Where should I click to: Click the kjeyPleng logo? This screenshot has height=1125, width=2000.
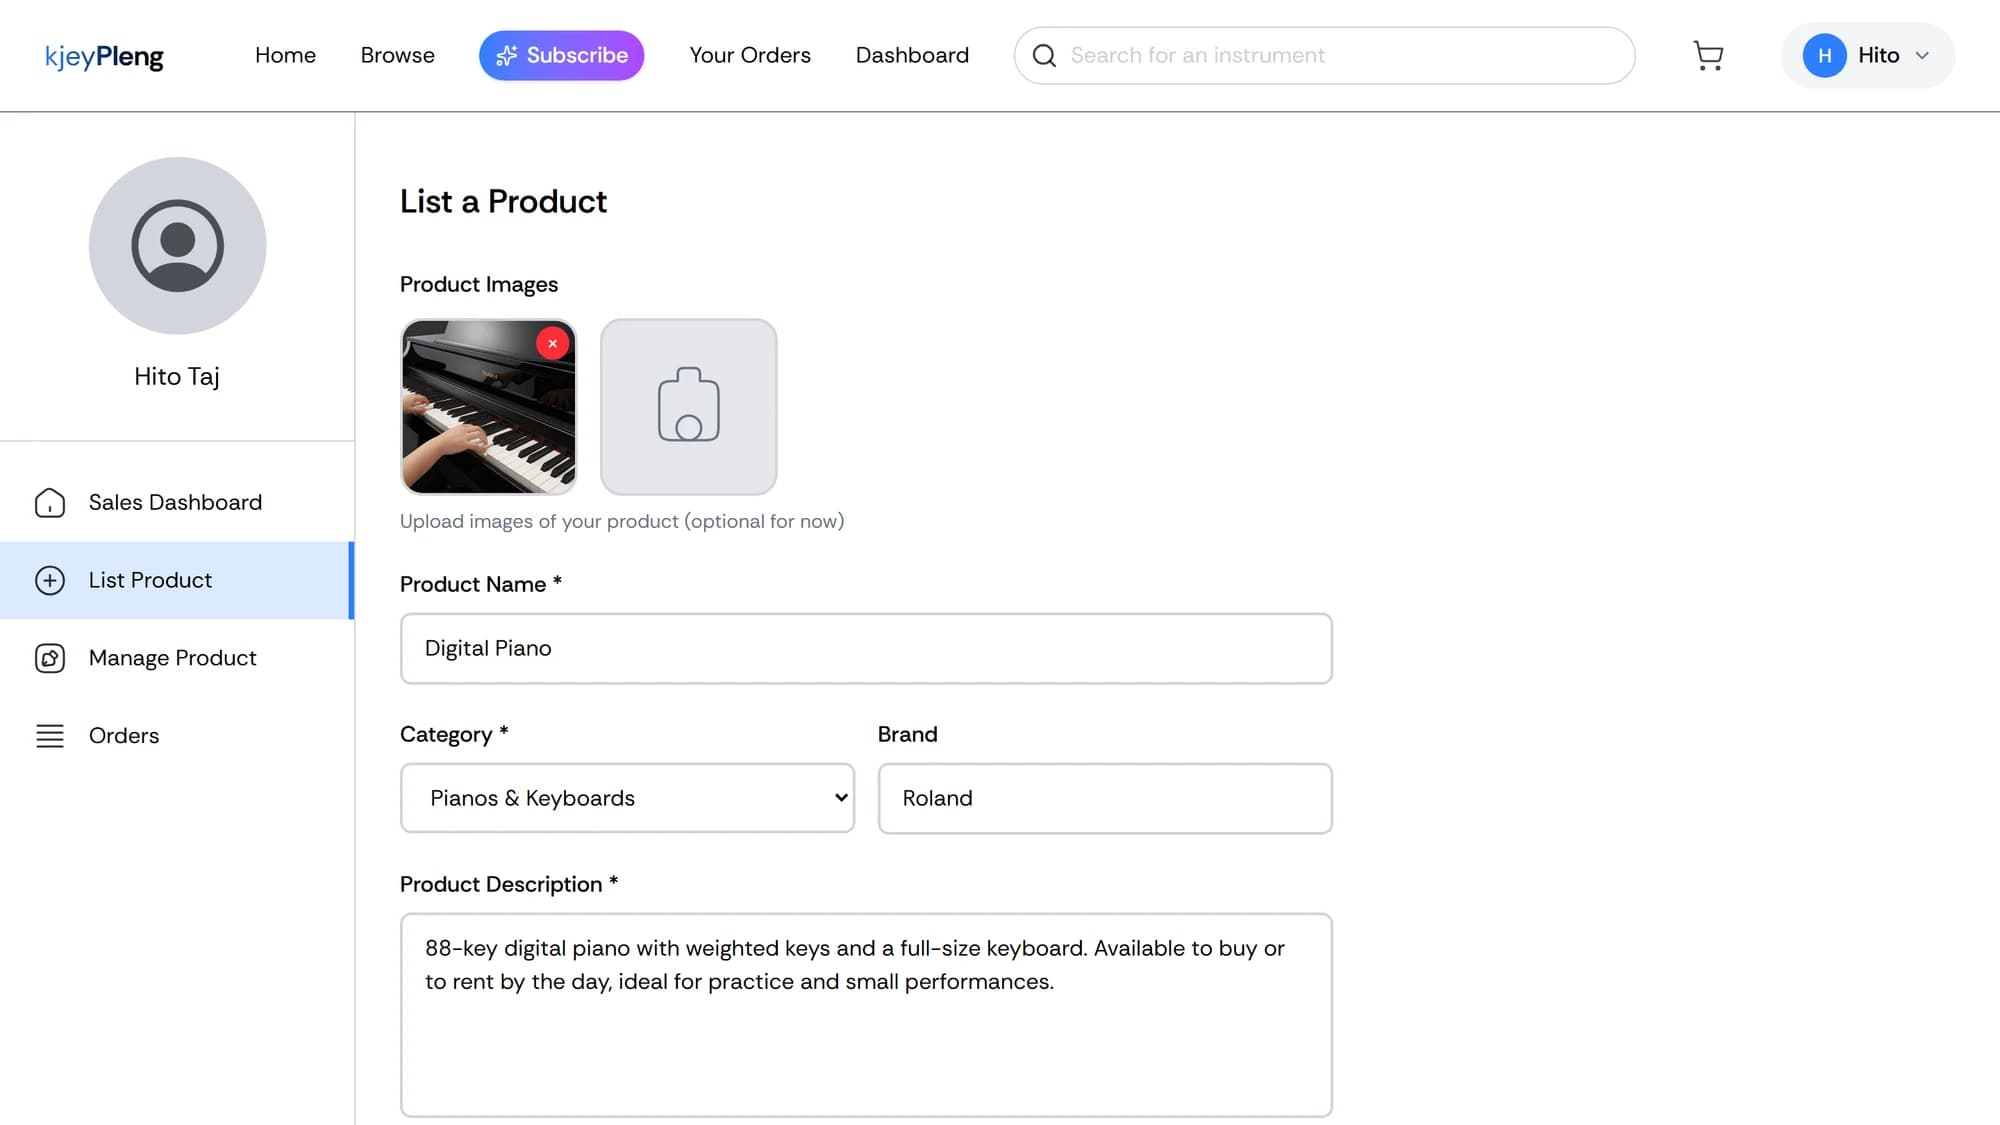pos(104,57)
